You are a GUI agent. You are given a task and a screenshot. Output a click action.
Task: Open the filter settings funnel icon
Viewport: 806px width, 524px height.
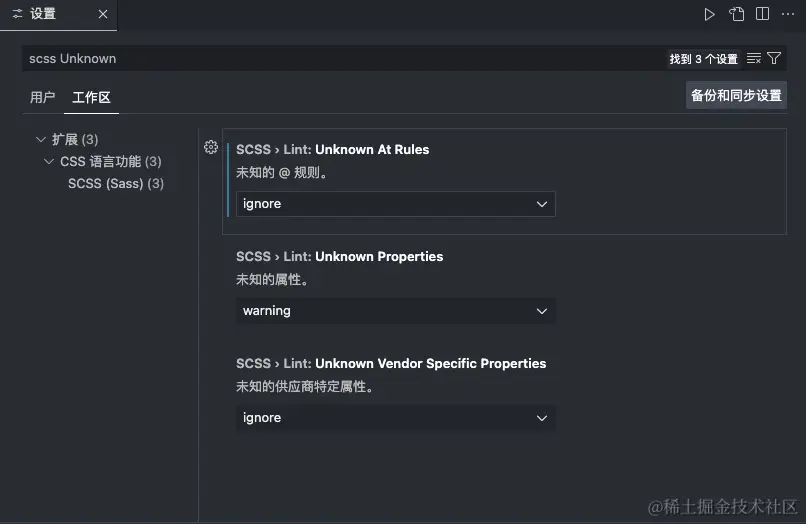pos(774,58)
